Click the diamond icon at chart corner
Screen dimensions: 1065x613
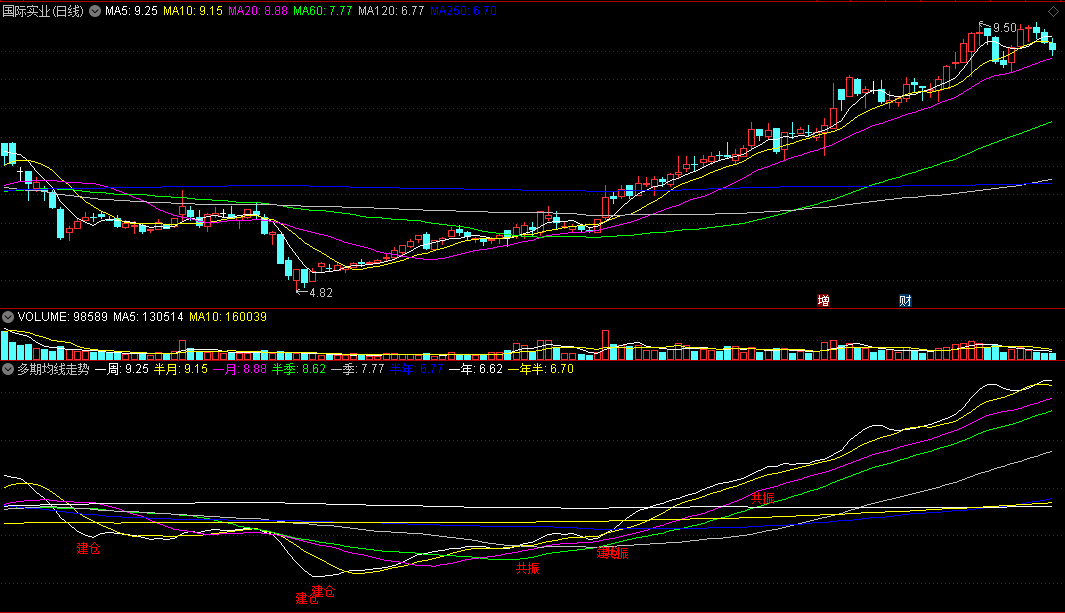tap(1053, 12)
